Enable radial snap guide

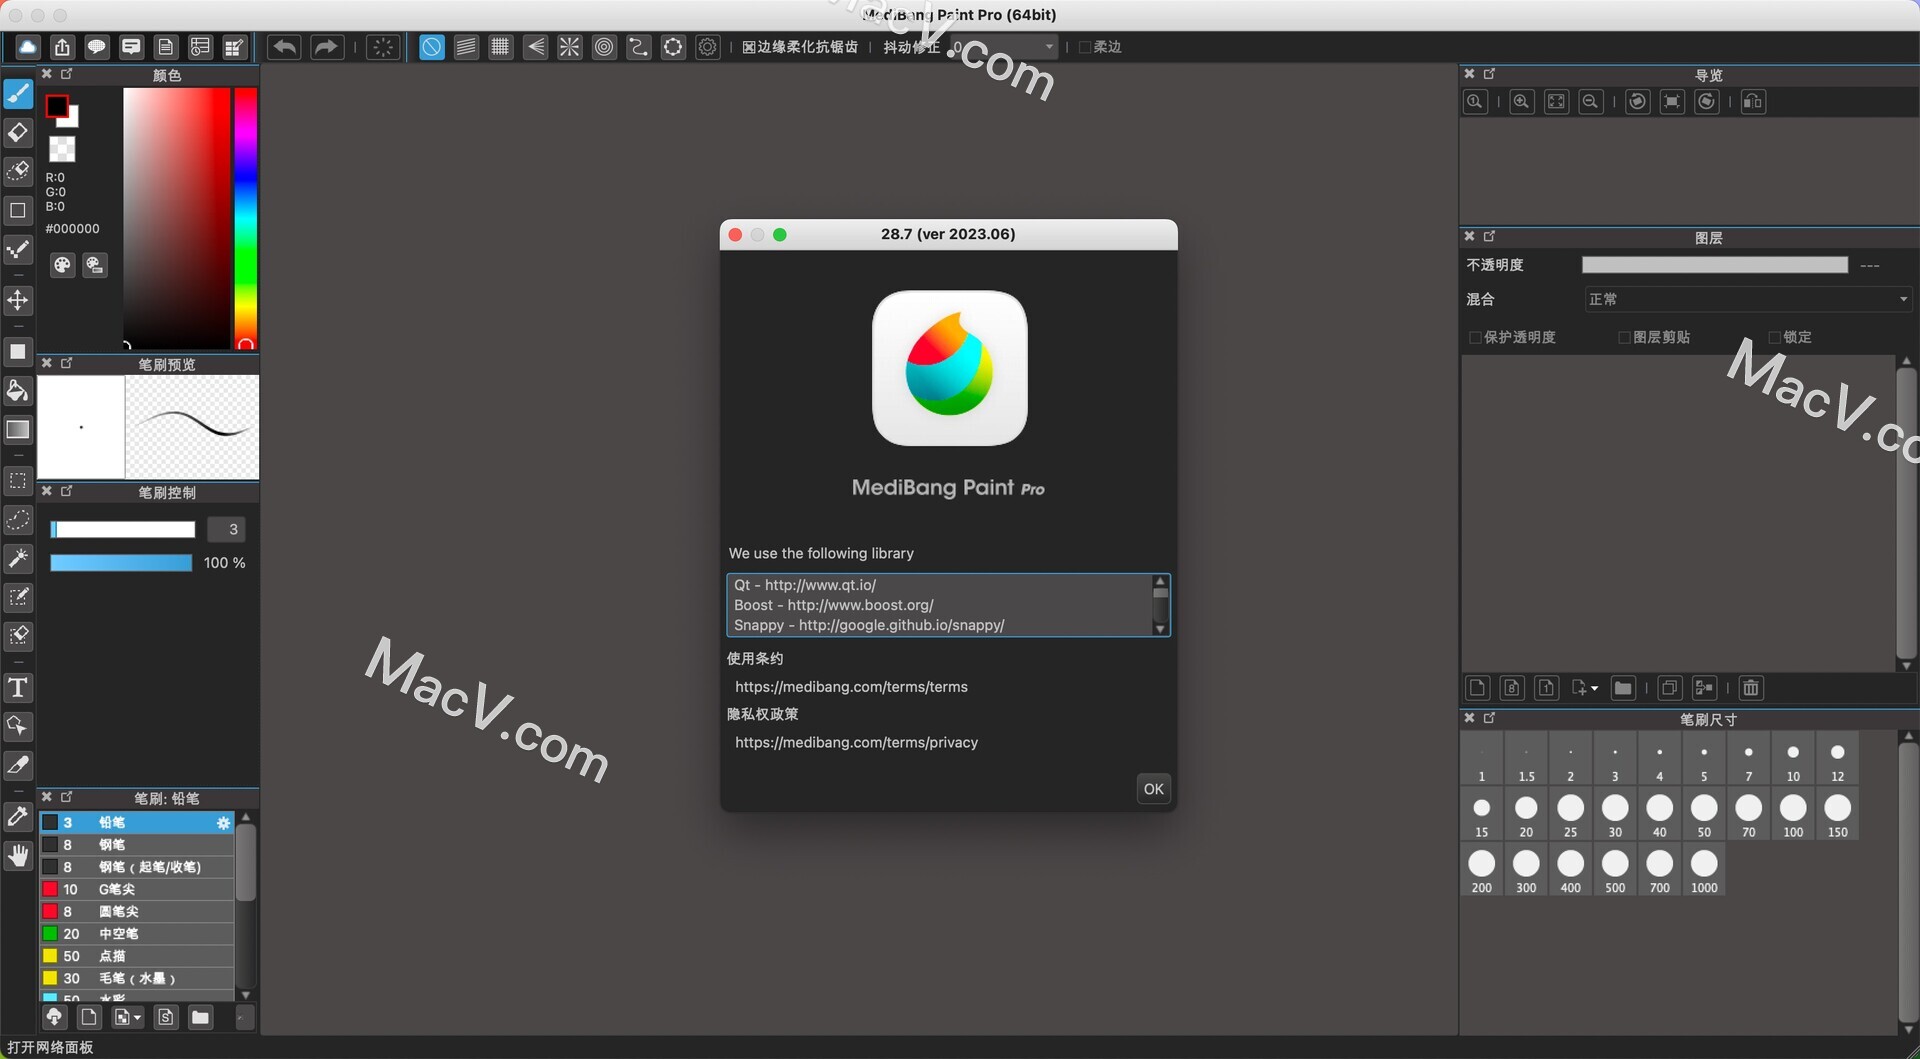click(x=570, y=47)
